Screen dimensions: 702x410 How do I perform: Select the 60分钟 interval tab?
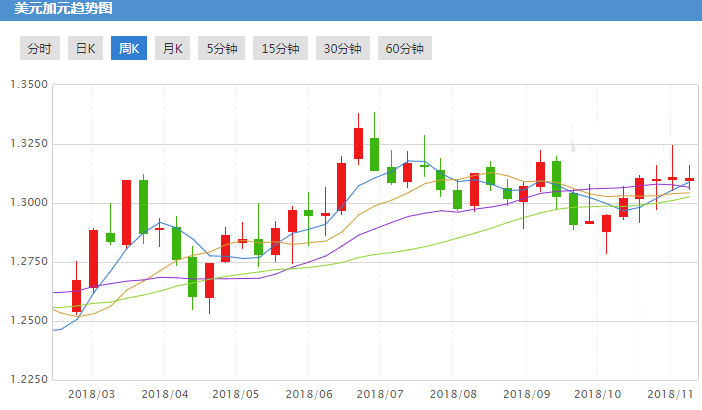[x=404, y=48]
